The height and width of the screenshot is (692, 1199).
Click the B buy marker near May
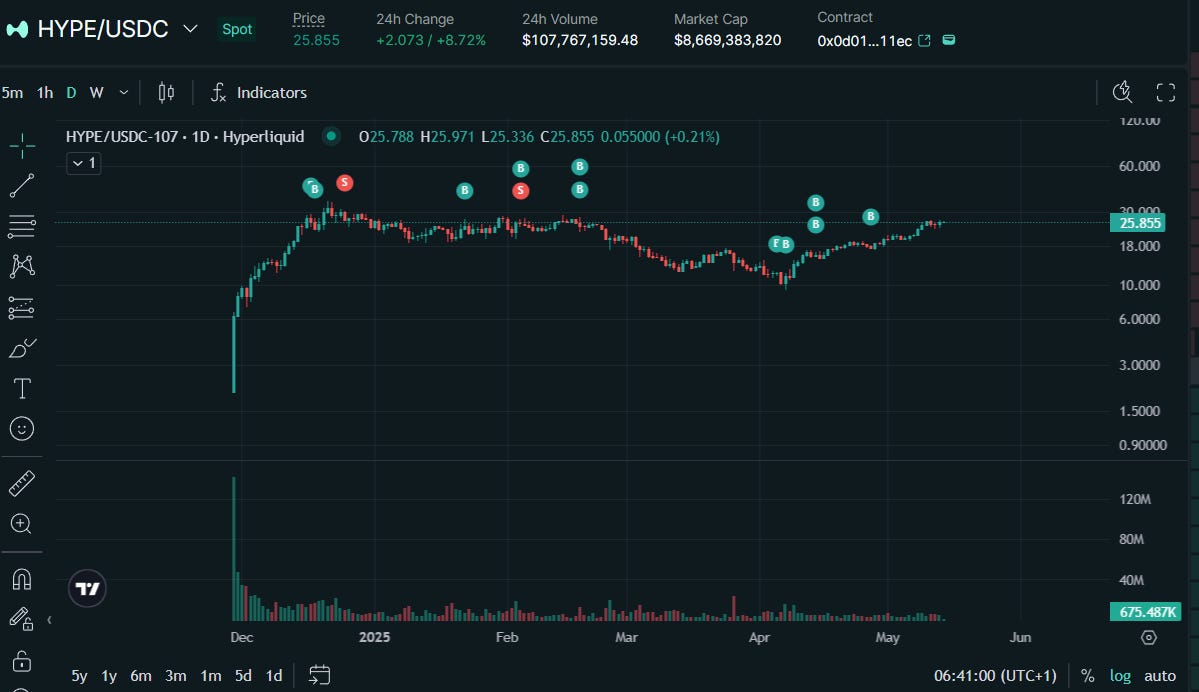point(870,217)
